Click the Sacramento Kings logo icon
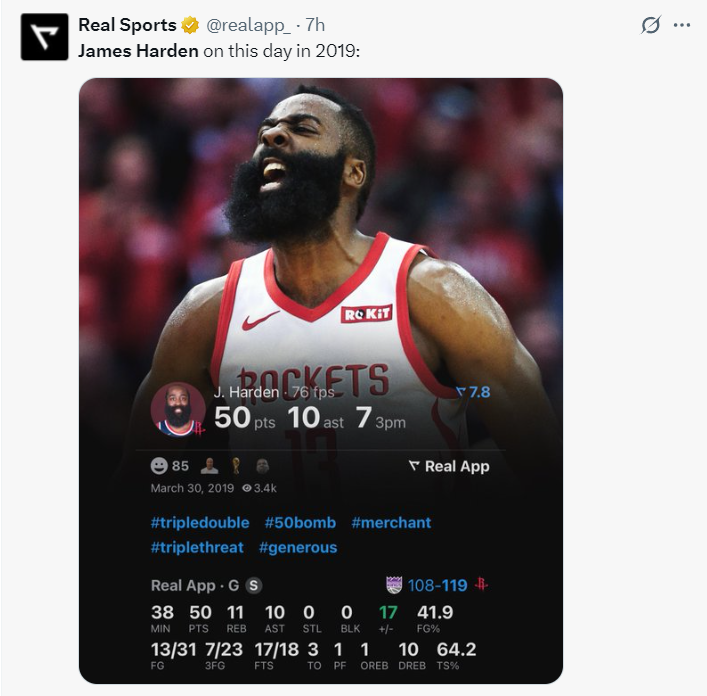The image size is (707, 696). (394, 585)
